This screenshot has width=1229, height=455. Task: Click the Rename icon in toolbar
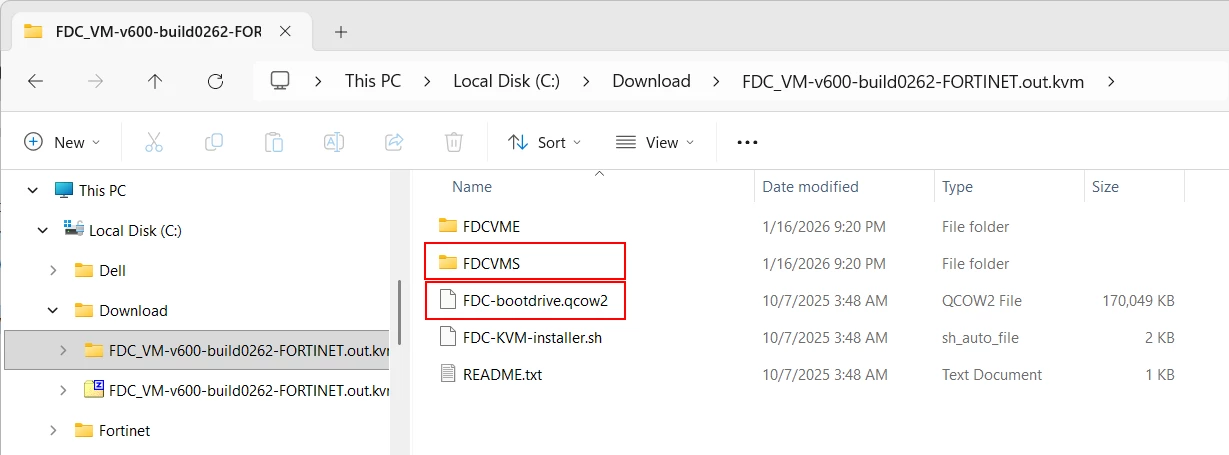(334, 142)
